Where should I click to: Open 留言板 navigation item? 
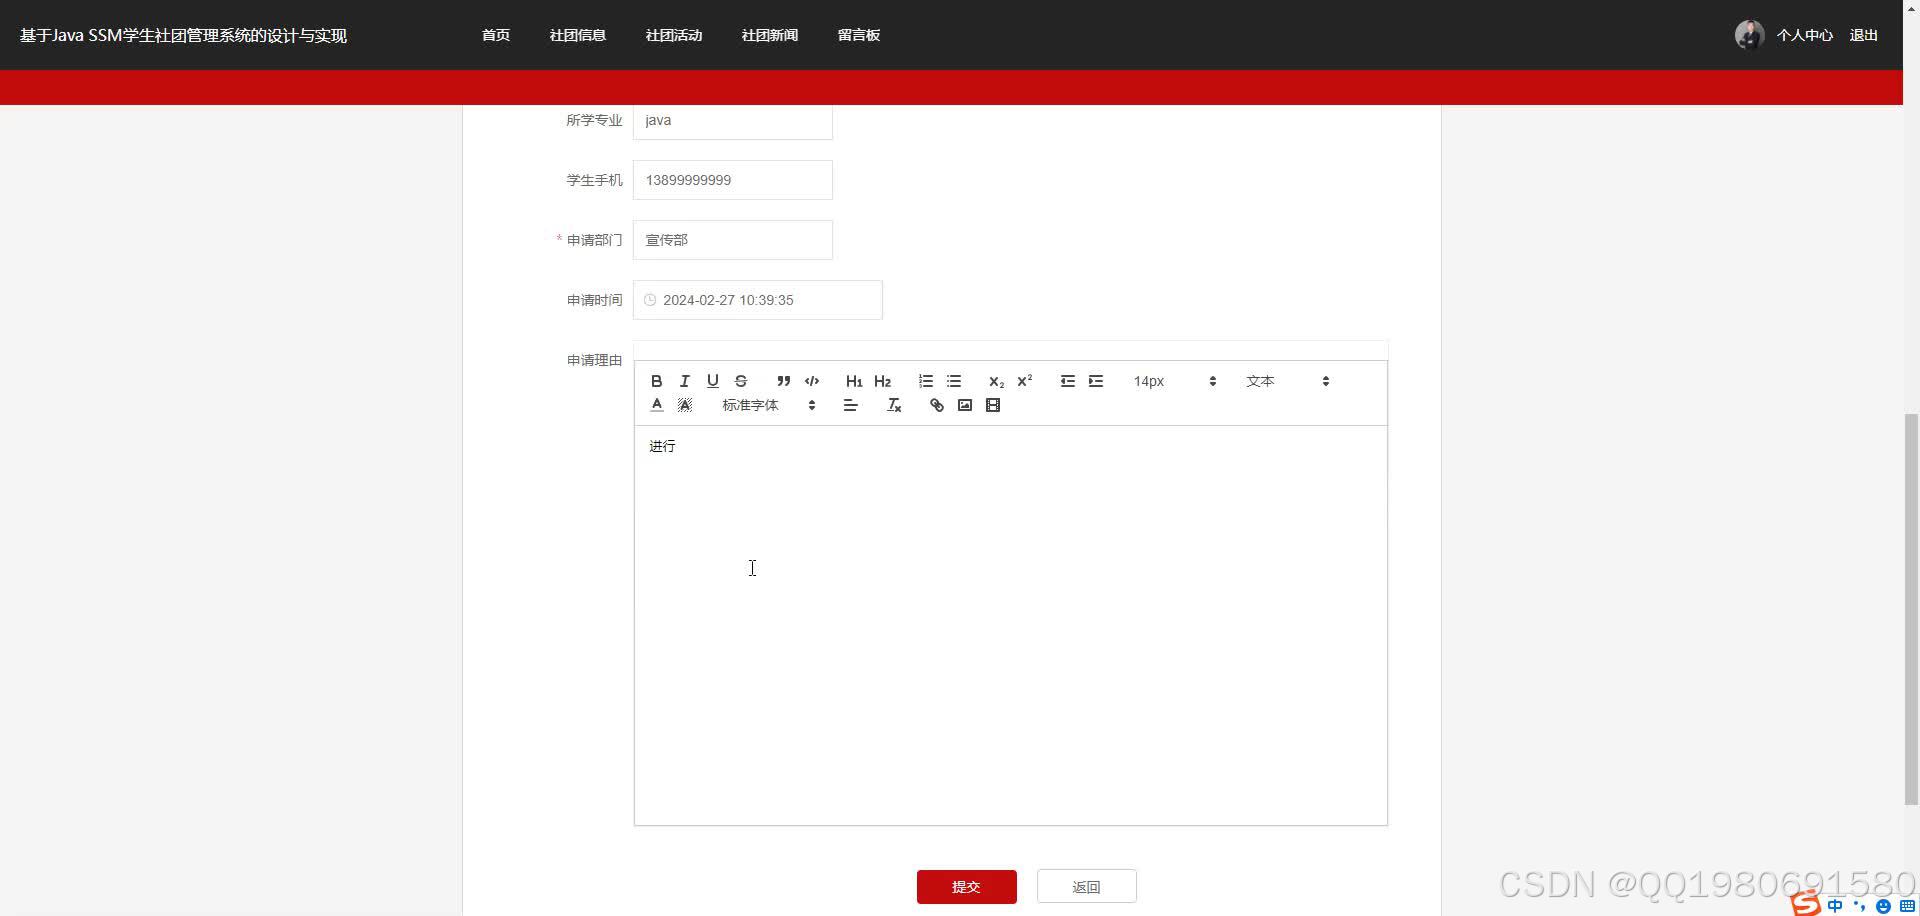[859, 35]
